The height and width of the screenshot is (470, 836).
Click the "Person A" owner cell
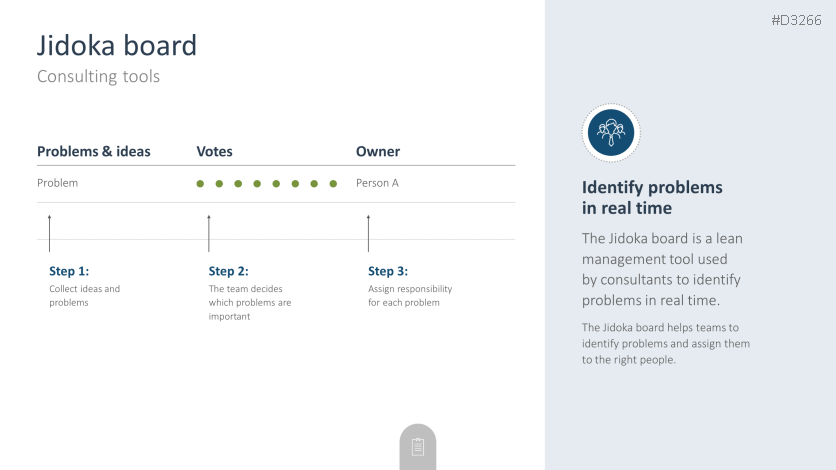377,183
